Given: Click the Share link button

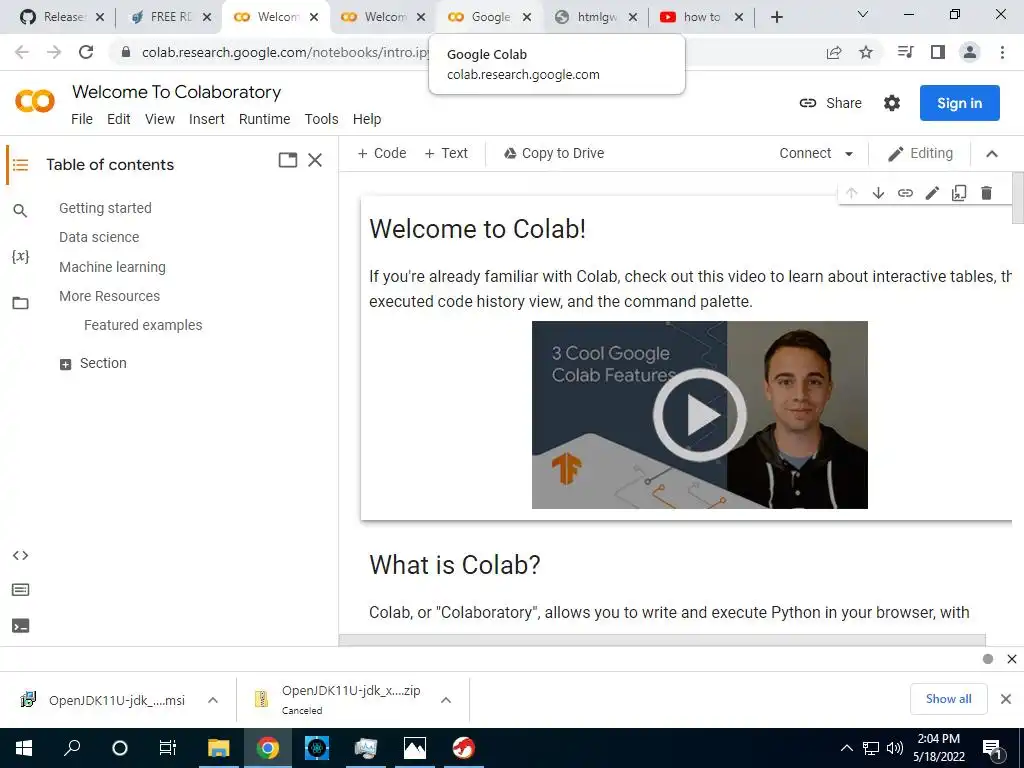Looking at the screenshot, I should pyautogui.click(x=831, y=103).
